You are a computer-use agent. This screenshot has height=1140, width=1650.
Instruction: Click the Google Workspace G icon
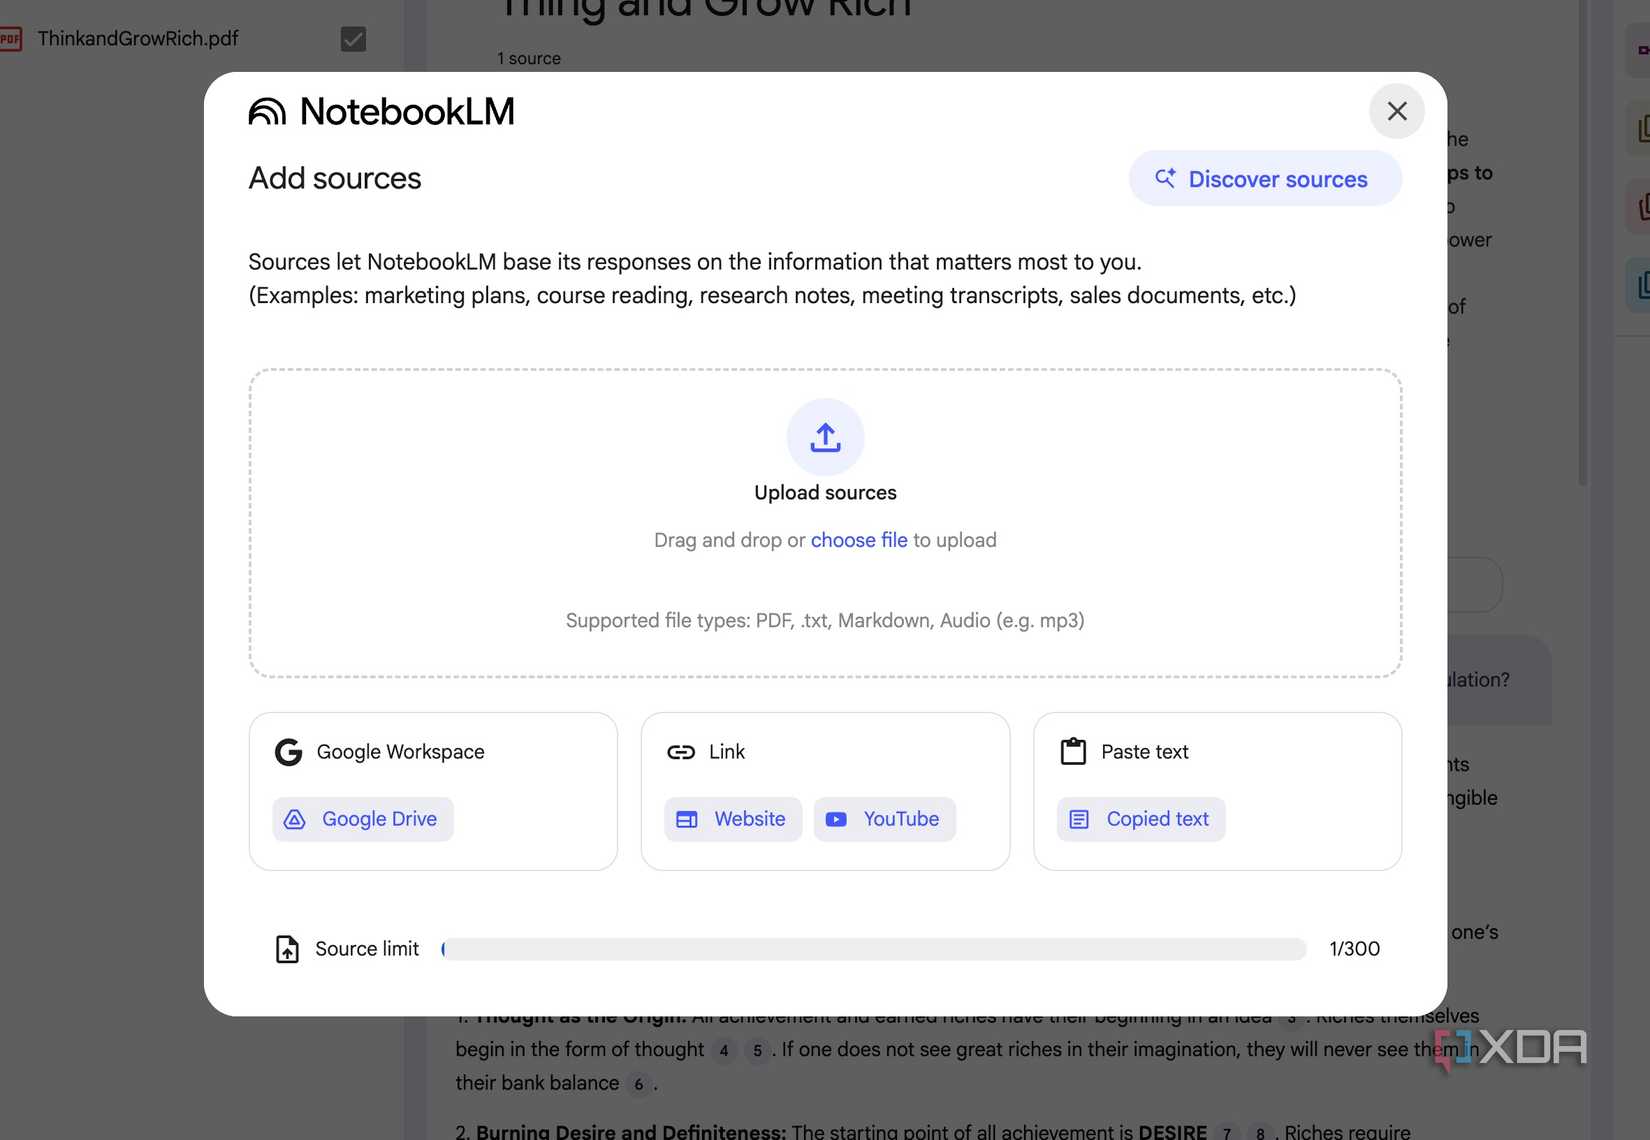(288, 752)
